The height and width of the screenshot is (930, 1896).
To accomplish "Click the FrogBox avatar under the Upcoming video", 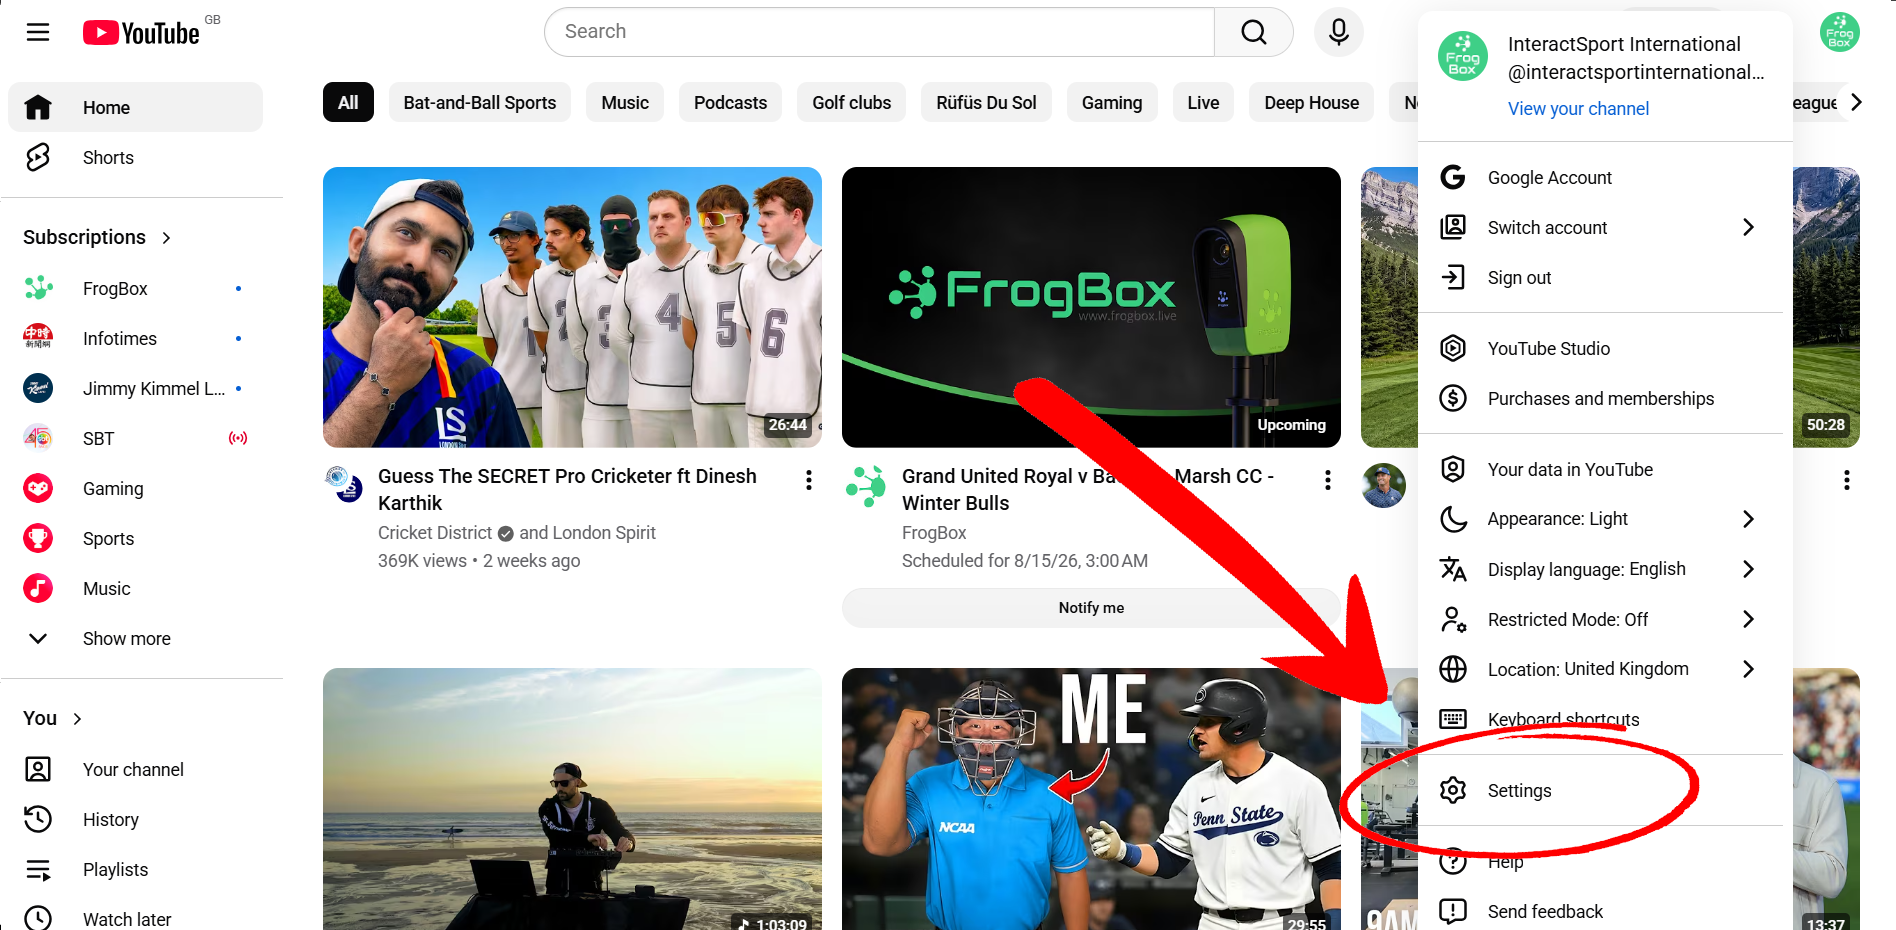I will [865, 485].
